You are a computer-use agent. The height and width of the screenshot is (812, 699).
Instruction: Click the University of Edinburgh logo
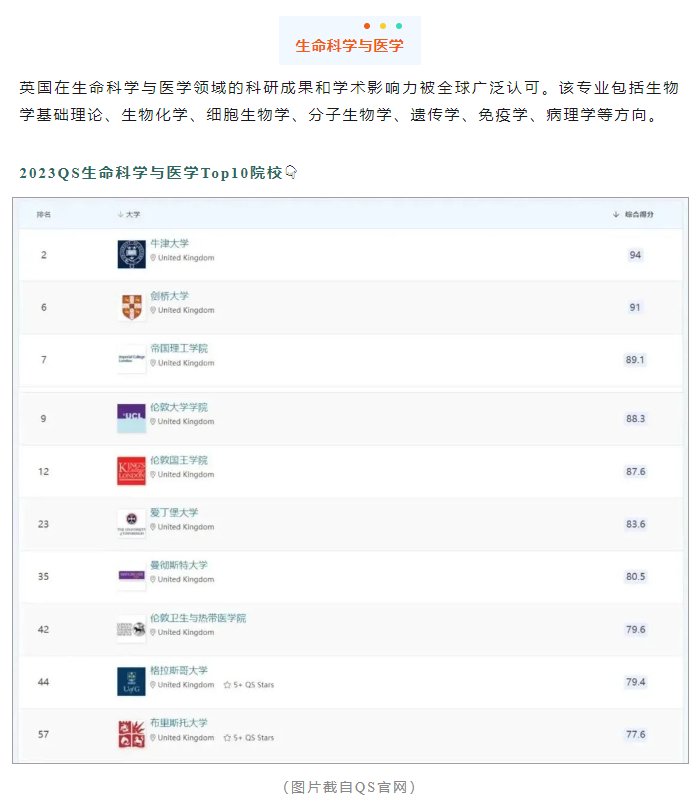pos(132,524)
